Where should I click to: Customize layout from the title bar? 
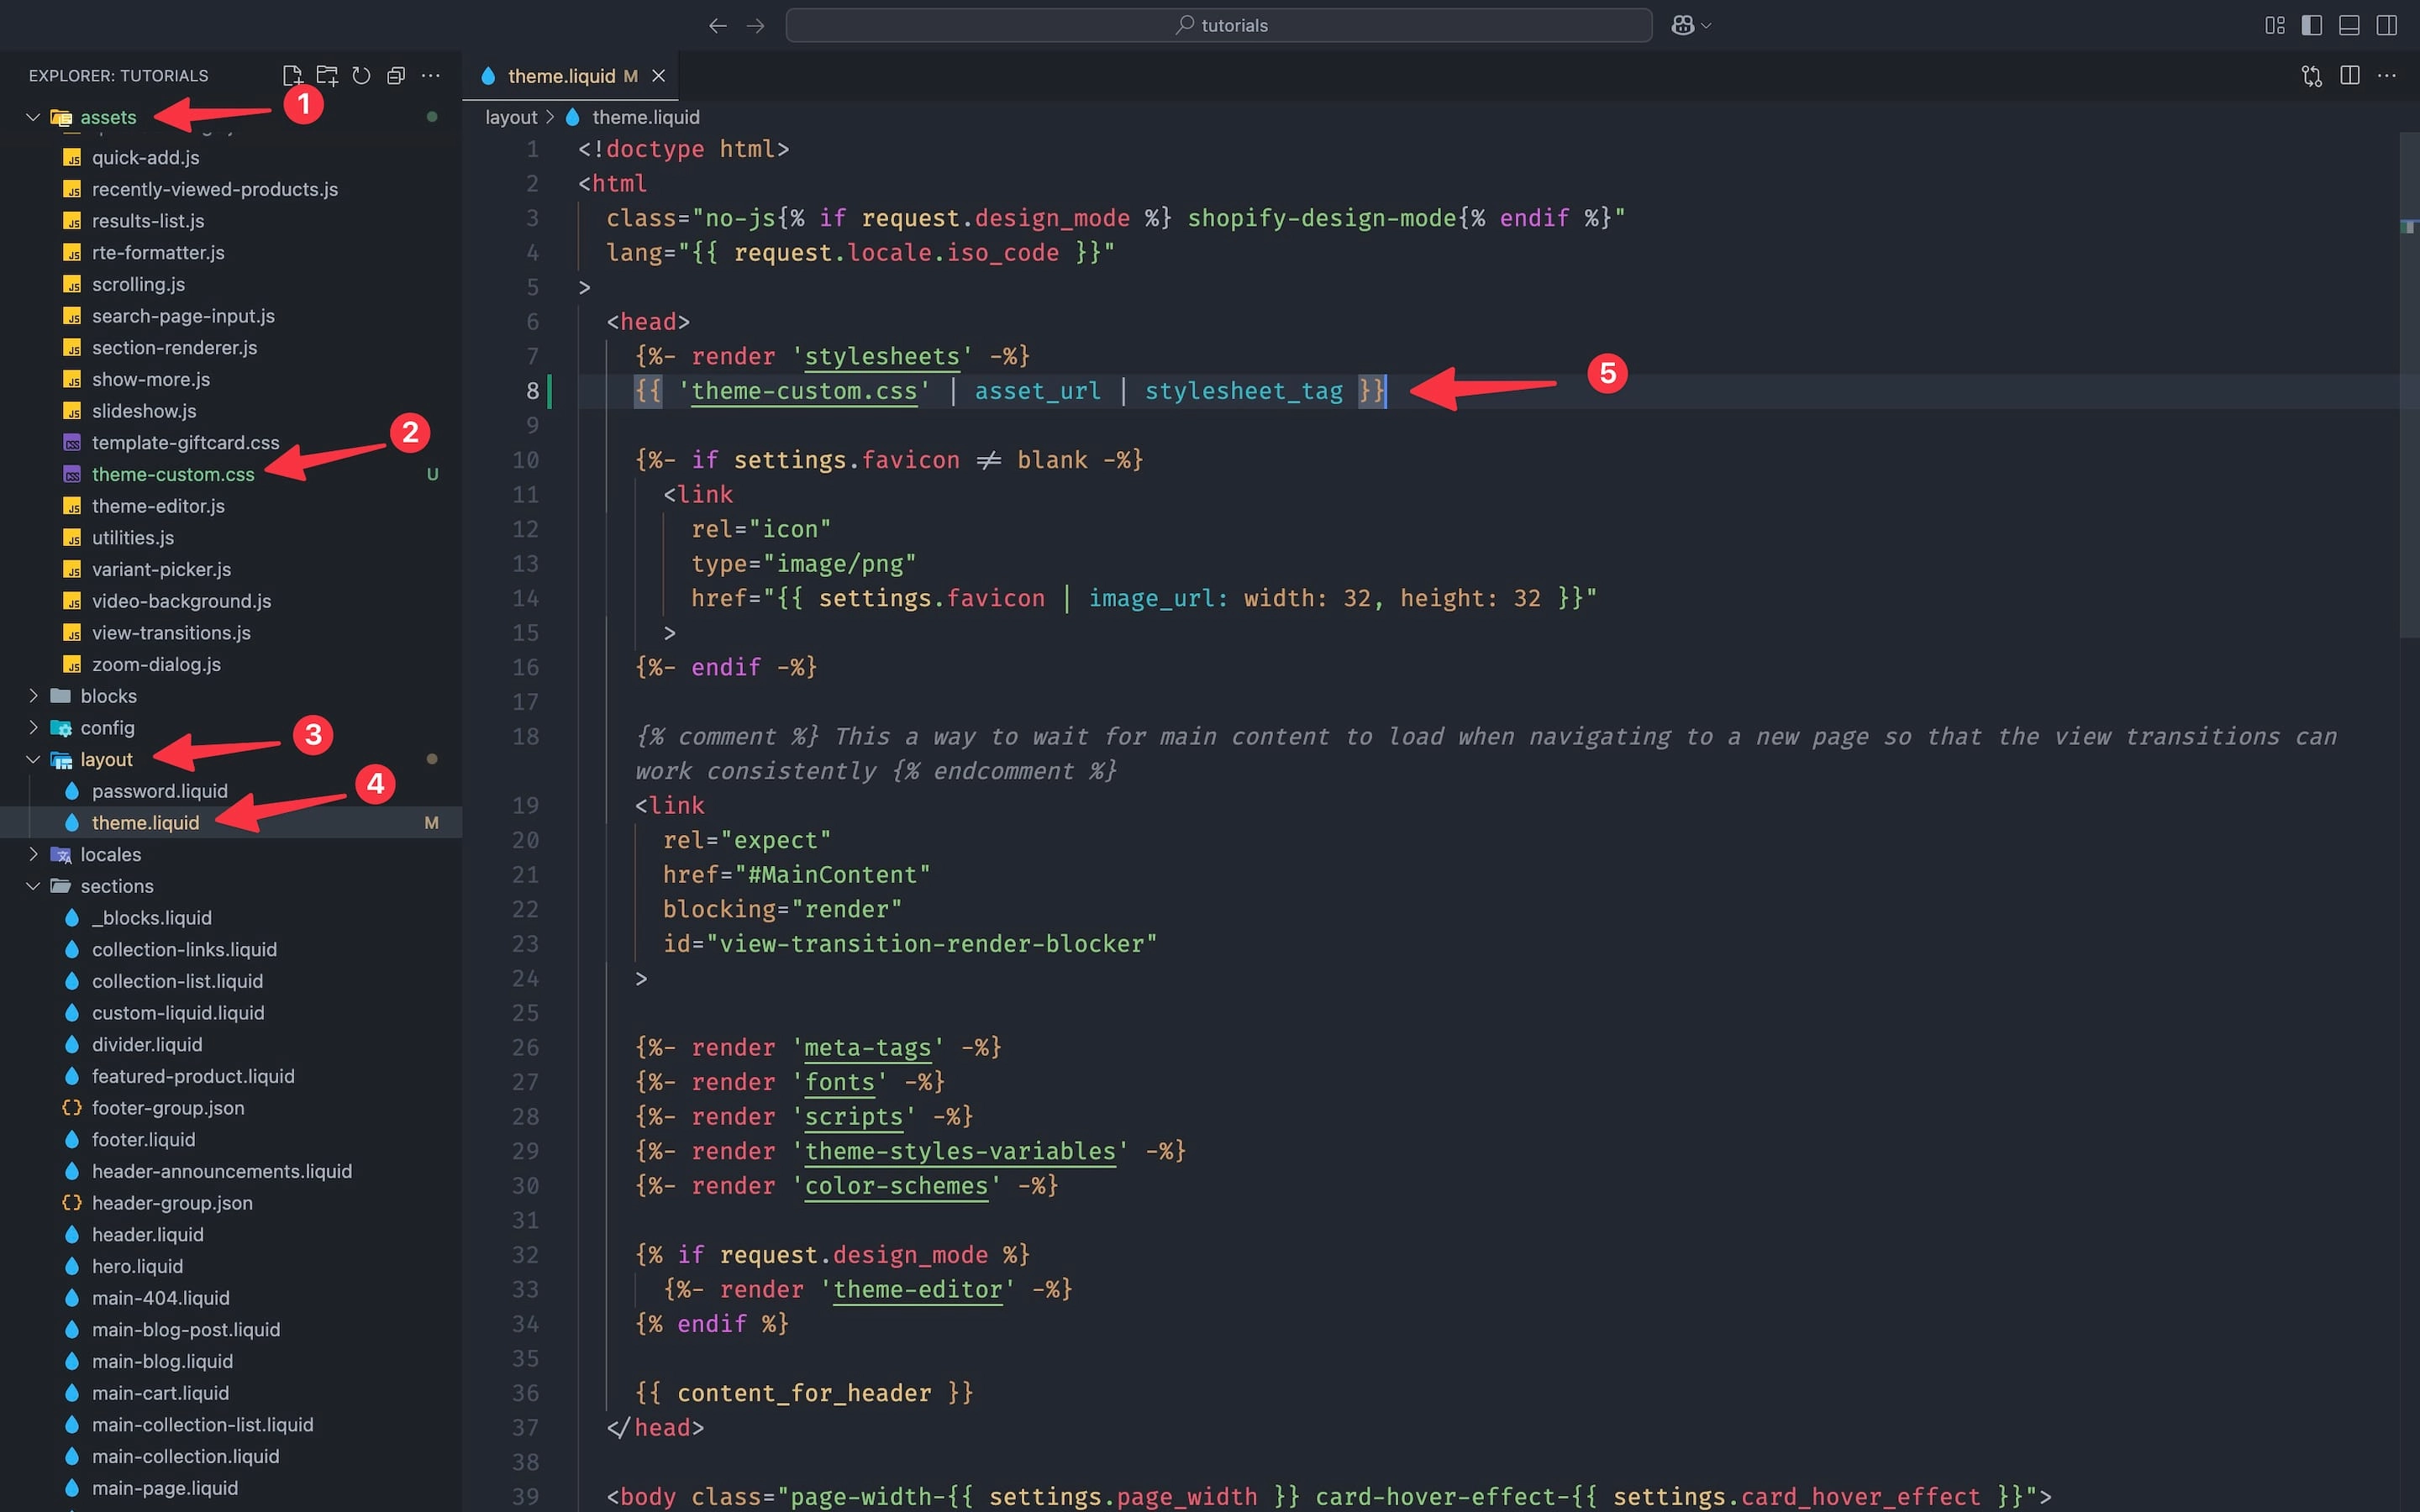pyautogui.click(x=2275, y=25)
